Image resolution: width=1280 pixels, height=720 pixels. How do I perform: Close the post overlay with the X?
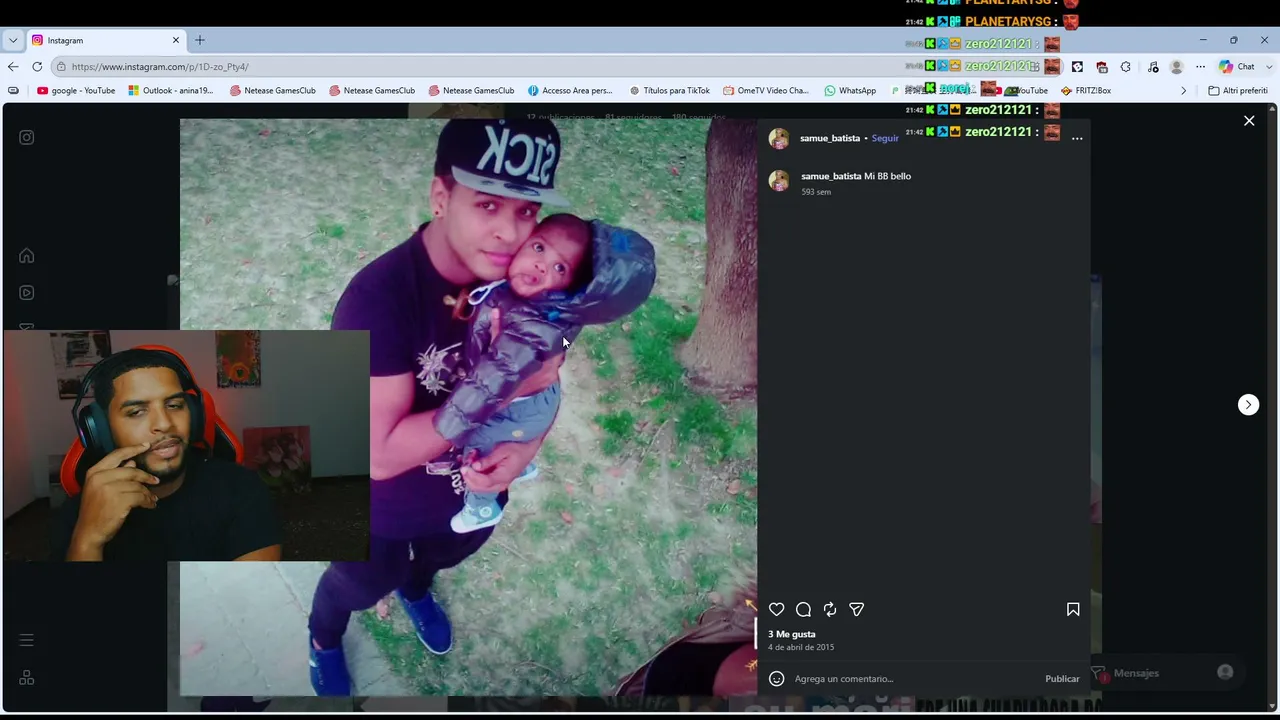(1249, 120)
